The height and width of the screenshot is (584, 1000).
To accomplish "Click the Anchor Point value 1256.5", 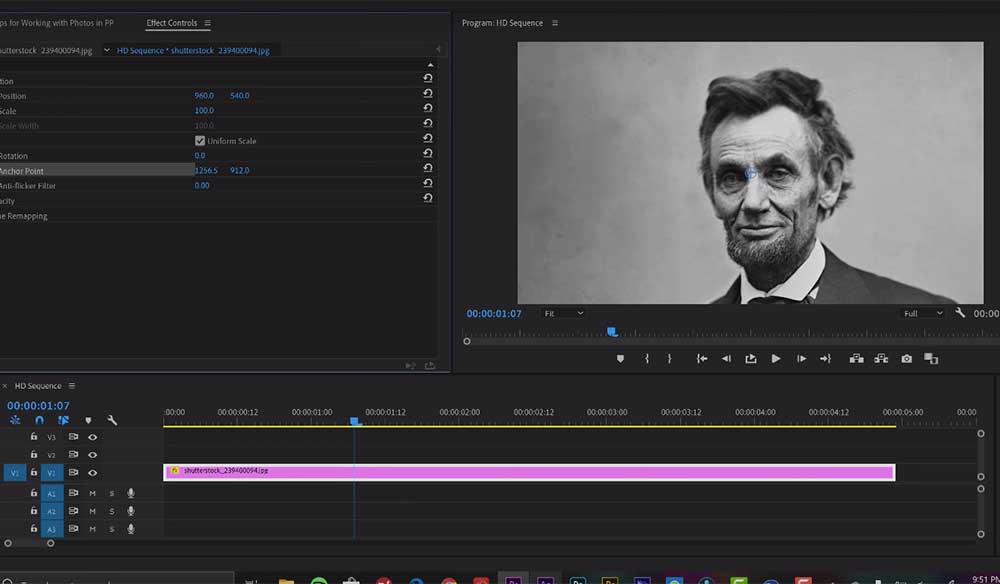I will click(207, 170).
